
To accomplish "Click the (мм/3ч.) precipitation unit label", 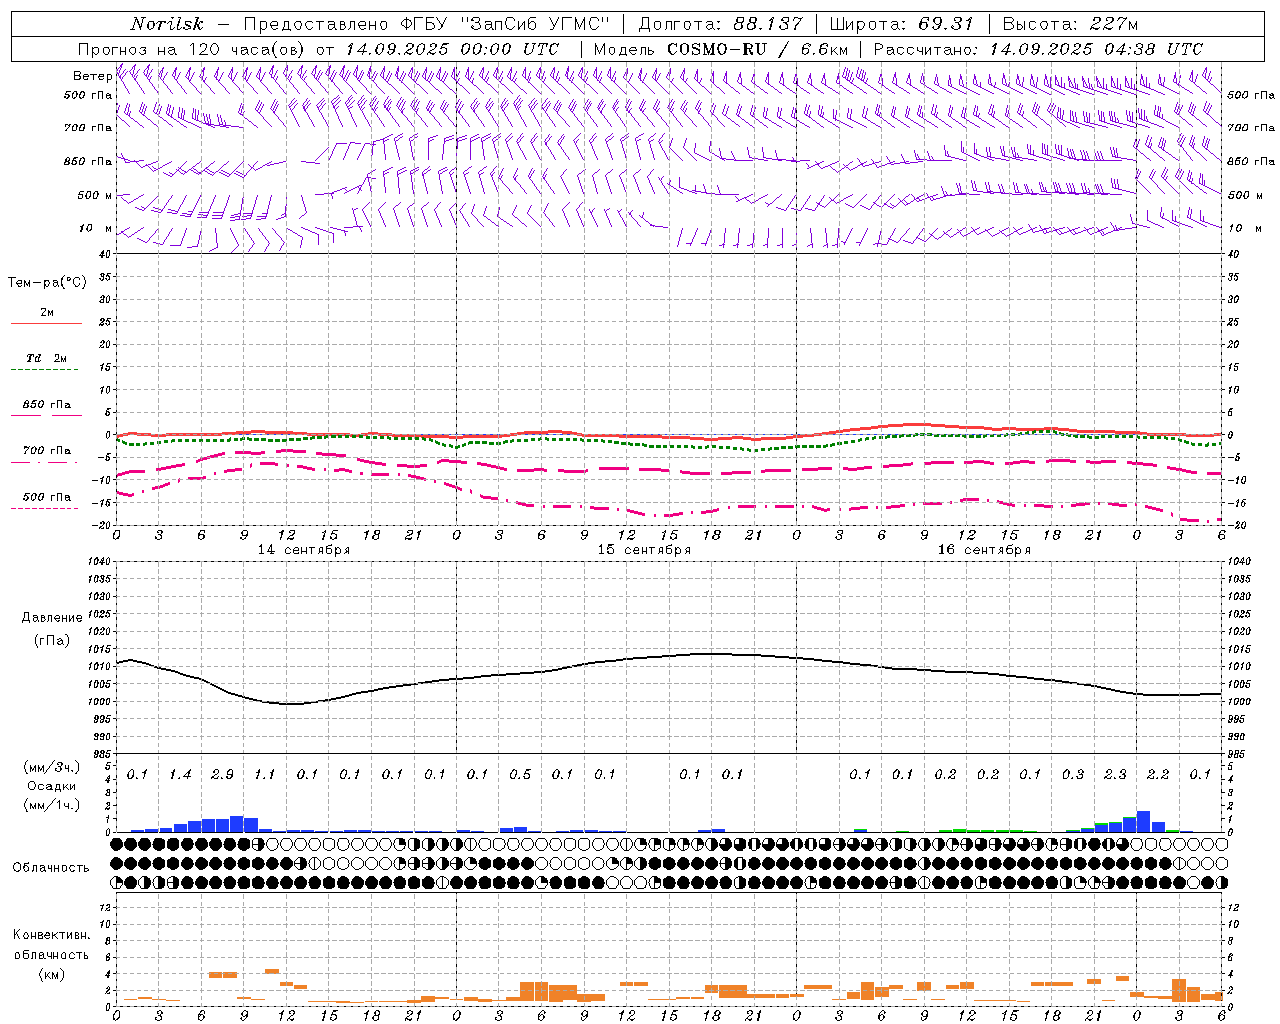I will coord(52,767).
